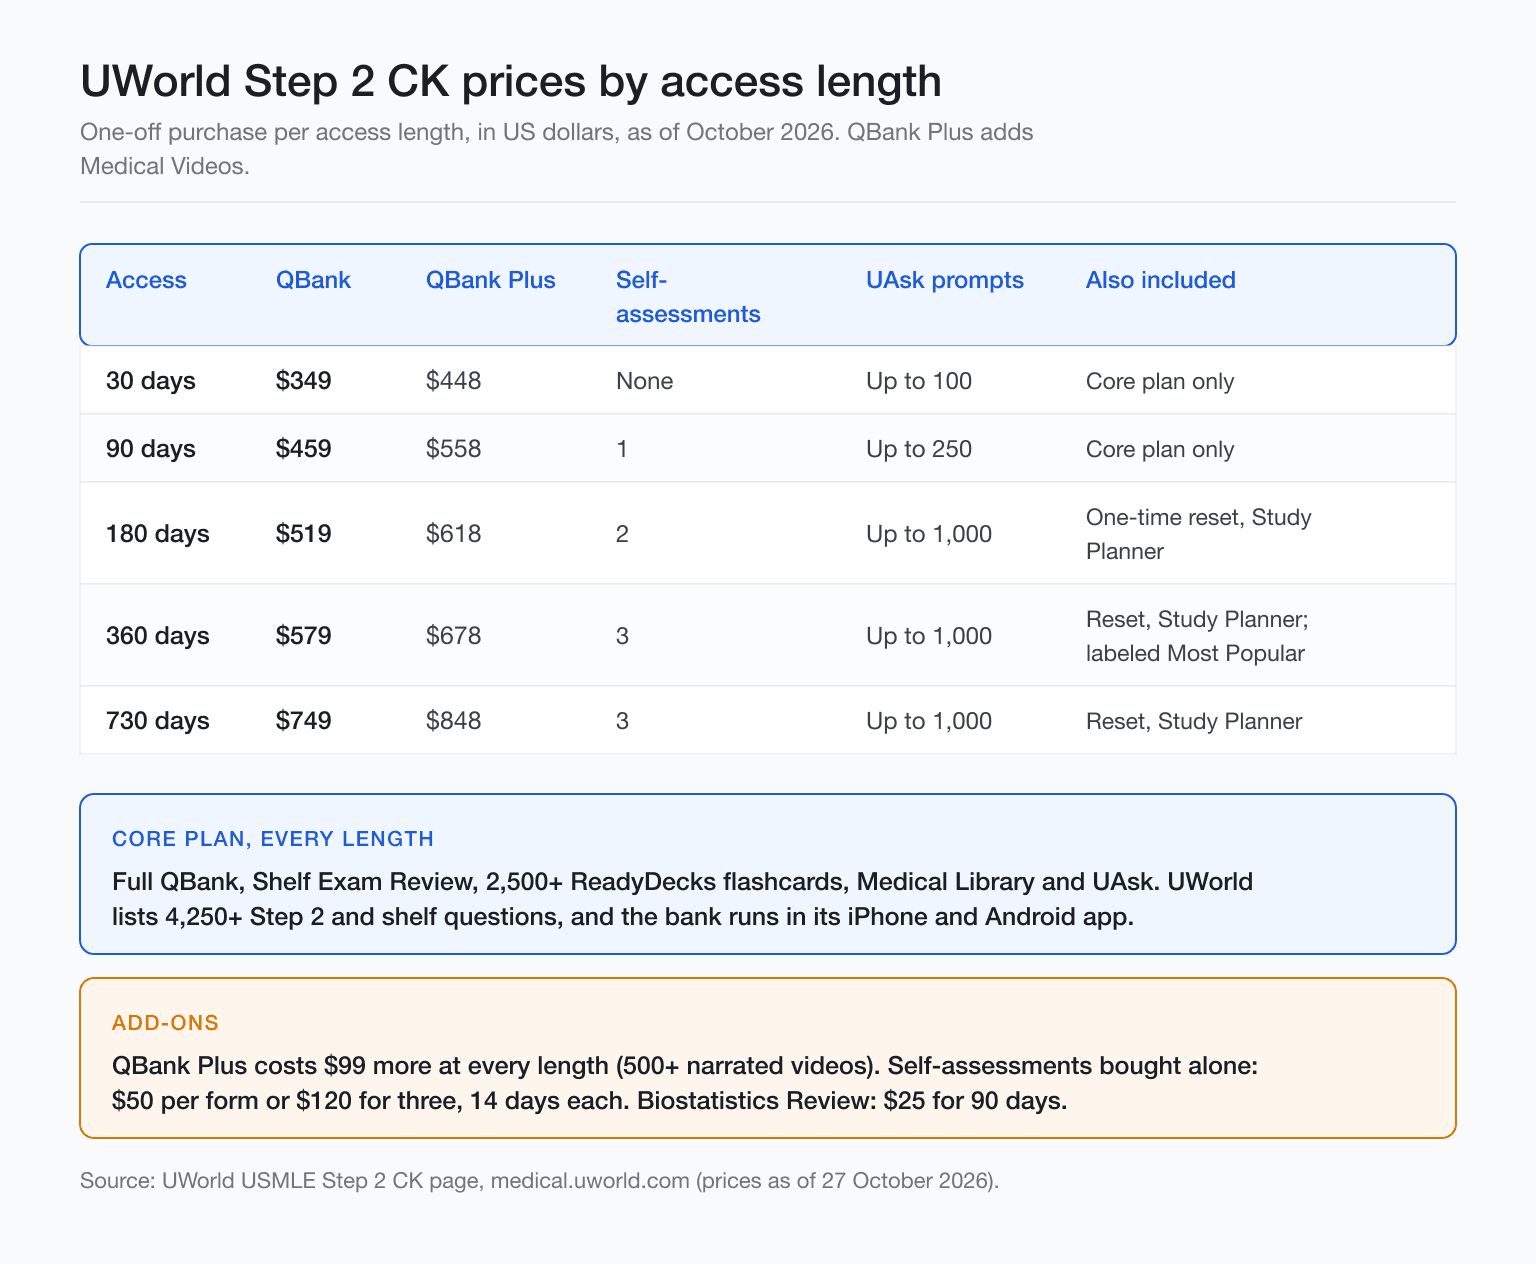Viewport: 1536px width, 1264px height.
Task: Select "Reset, Study Planner" in the 730 days row
Action: click(1194, 721)
